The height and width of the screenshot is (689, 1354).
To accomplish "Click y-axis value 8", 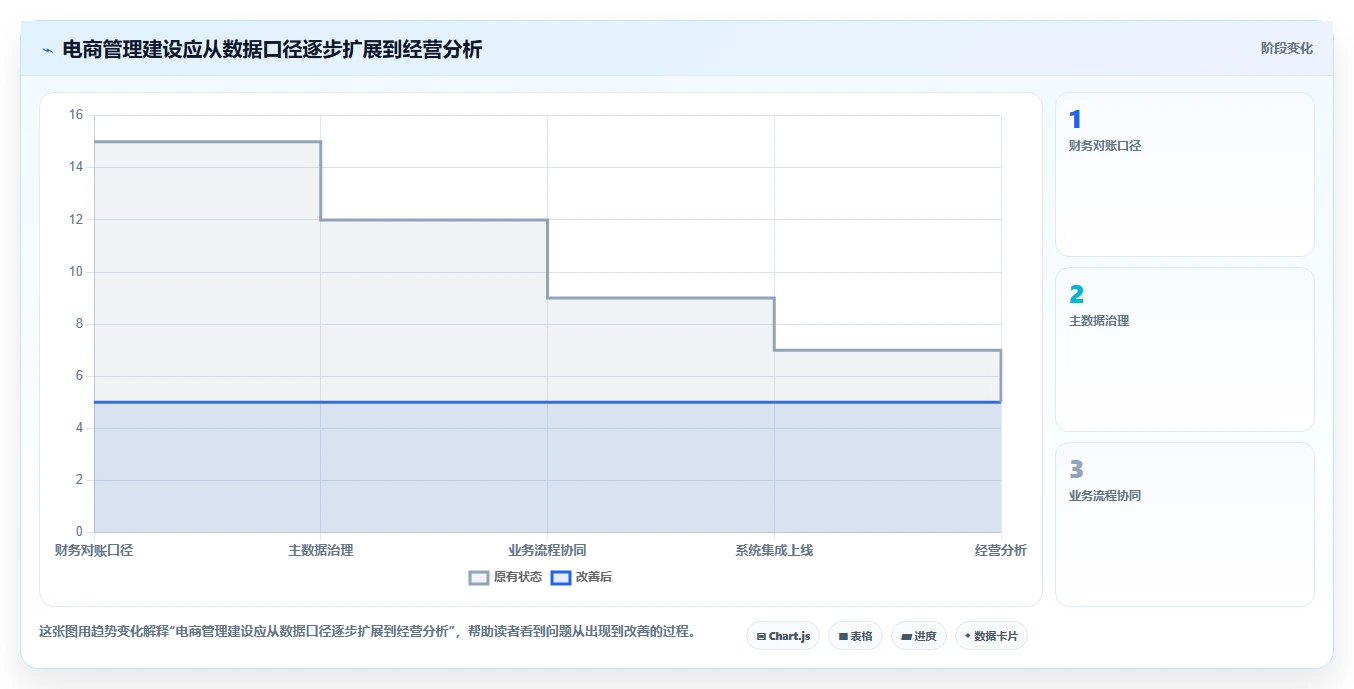I will (80, 324).
